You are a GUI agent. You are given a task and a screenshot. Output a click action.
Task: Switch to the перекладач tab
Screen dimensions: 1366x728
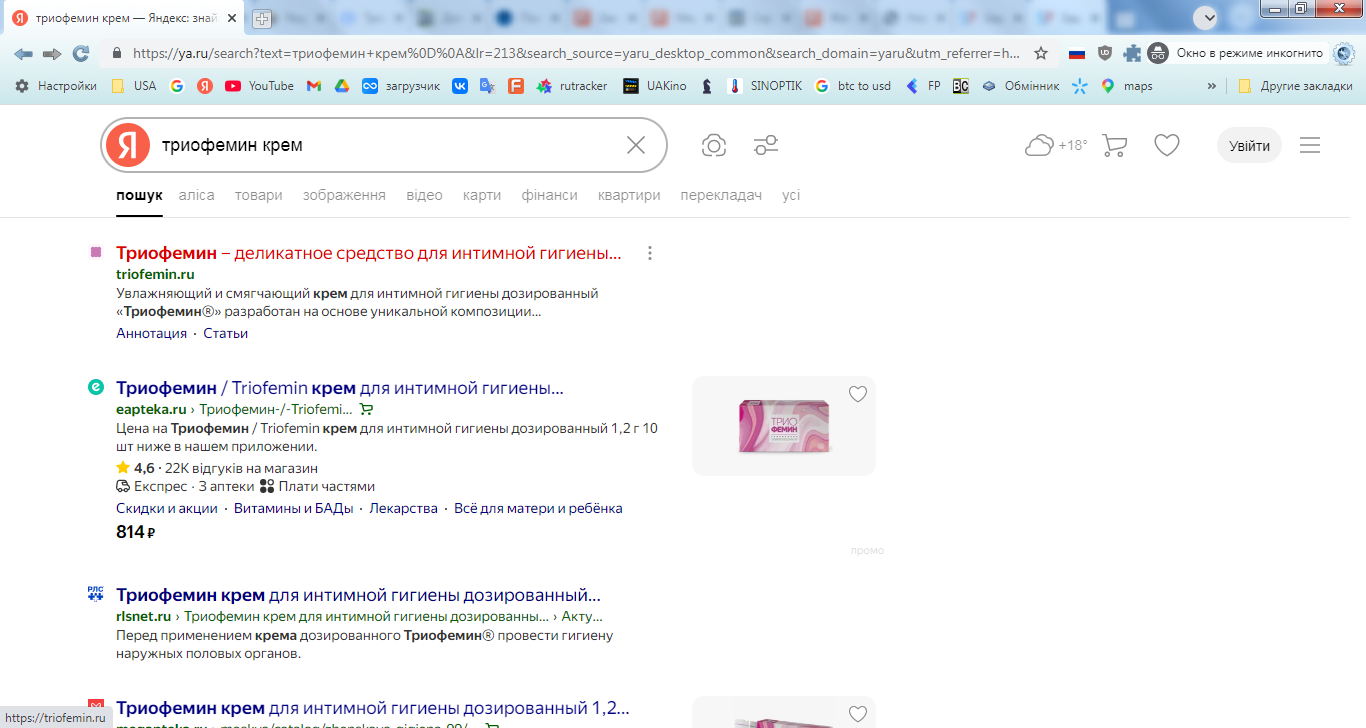[721, 195]
